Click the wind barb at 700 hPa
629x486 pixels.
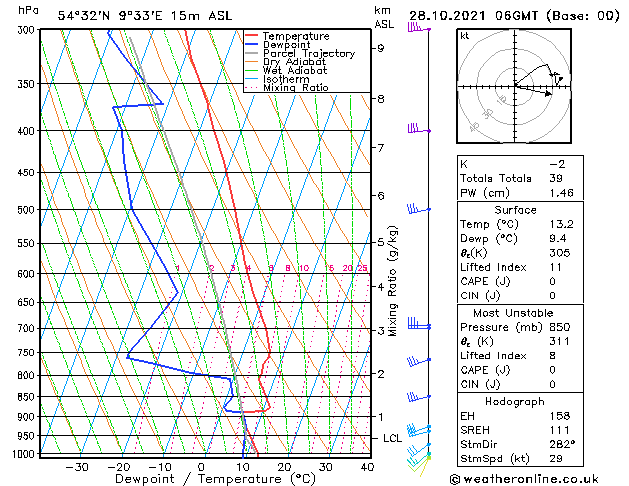[419, 324]
